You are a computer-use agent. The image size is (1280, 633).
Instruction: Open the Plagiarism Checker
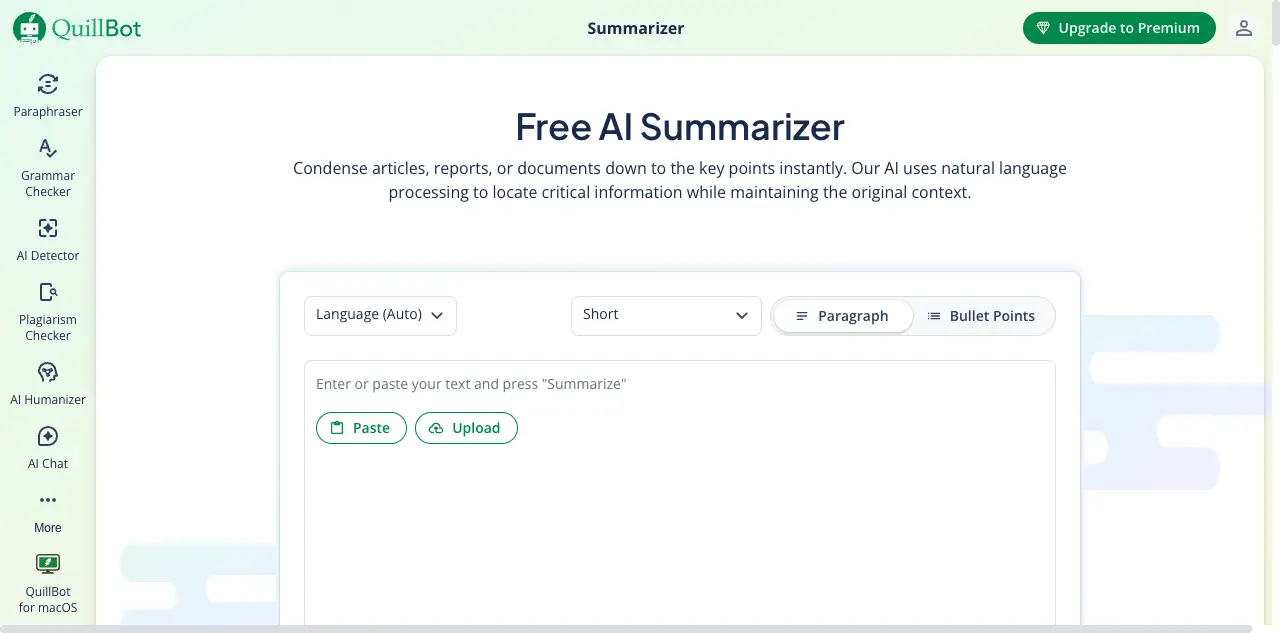click(47, 310)
